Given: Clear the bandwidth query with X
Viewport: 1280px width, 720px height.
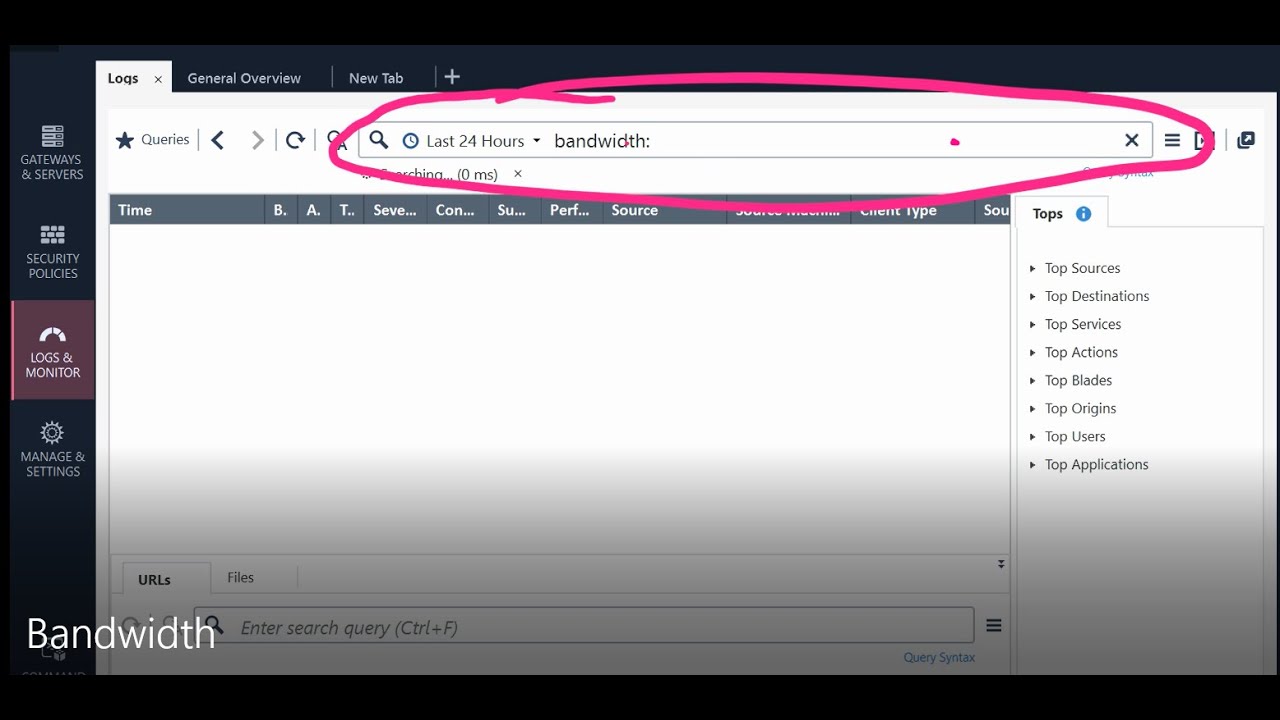Looking at the screenshot, I should (x=1132, y=140).
